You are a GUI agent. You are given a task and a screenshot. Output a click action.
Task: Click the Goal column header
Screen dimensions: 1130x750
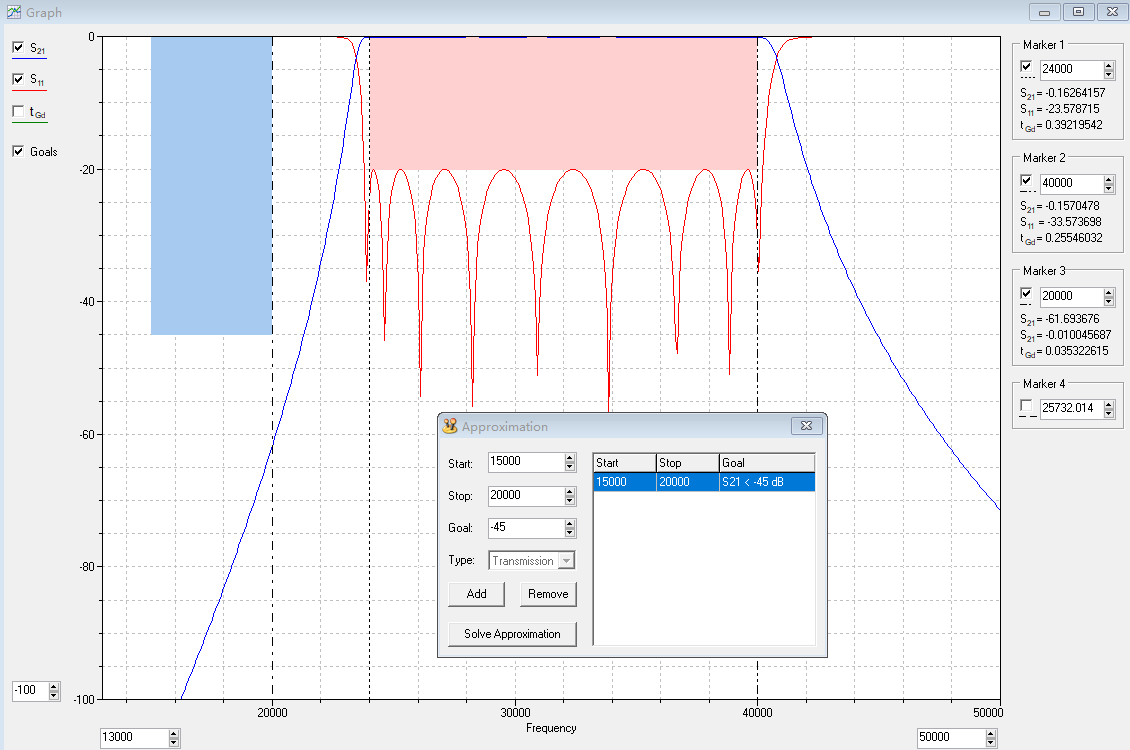pos(766,463)
